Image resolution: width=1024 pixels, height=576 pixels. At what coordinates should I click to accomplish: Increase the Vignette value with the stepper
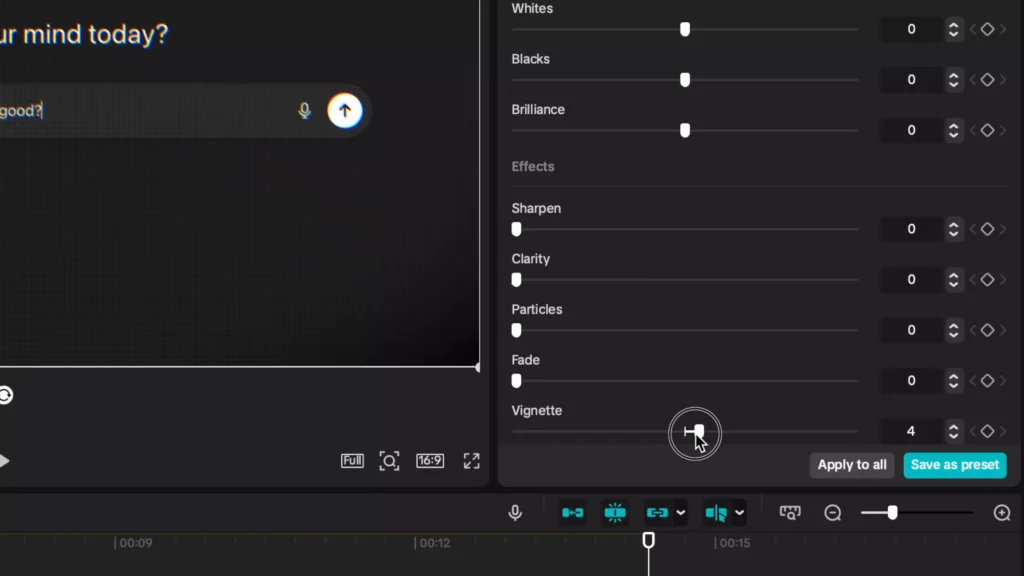(x=953, y=426)
